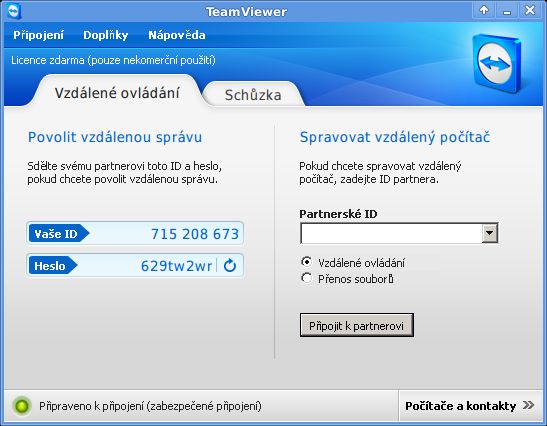The width and height of the screenshot is (547, 426).
Task: Open the Nápověda menu
Action: pyautogui.click(x=177, y=35)
